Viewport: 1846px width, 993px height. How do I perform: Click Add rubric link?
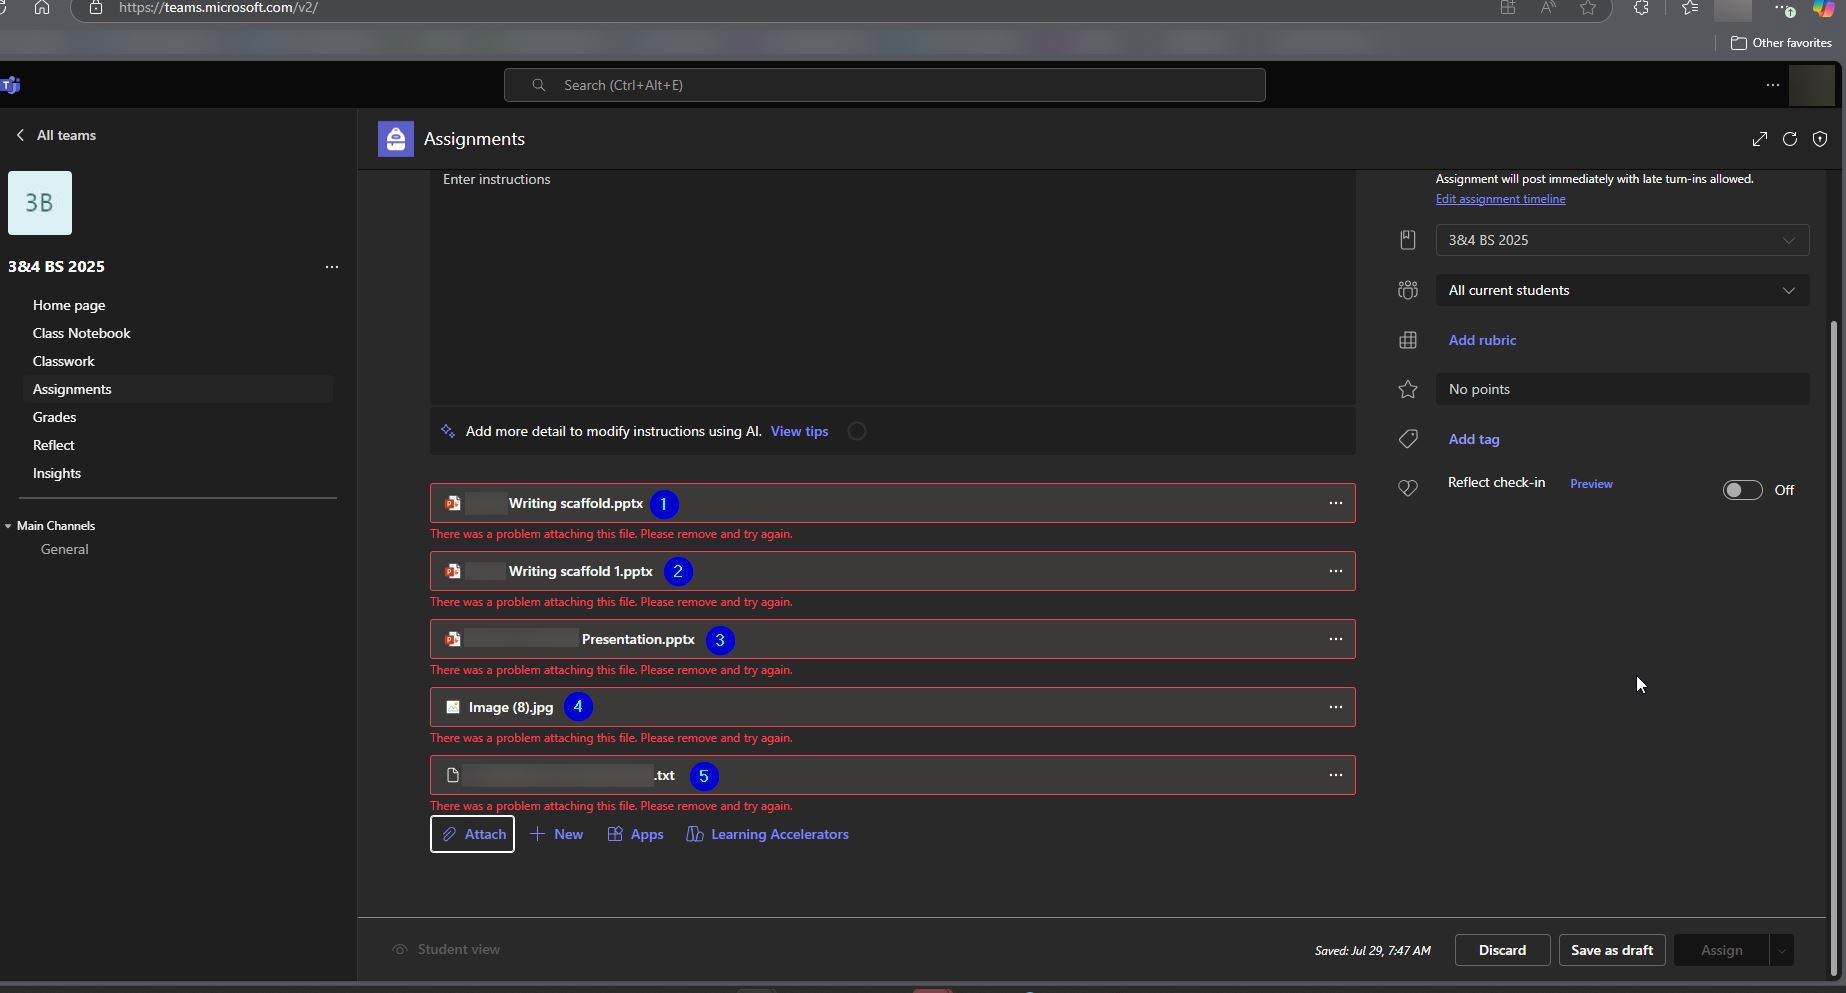(1482, 340)
